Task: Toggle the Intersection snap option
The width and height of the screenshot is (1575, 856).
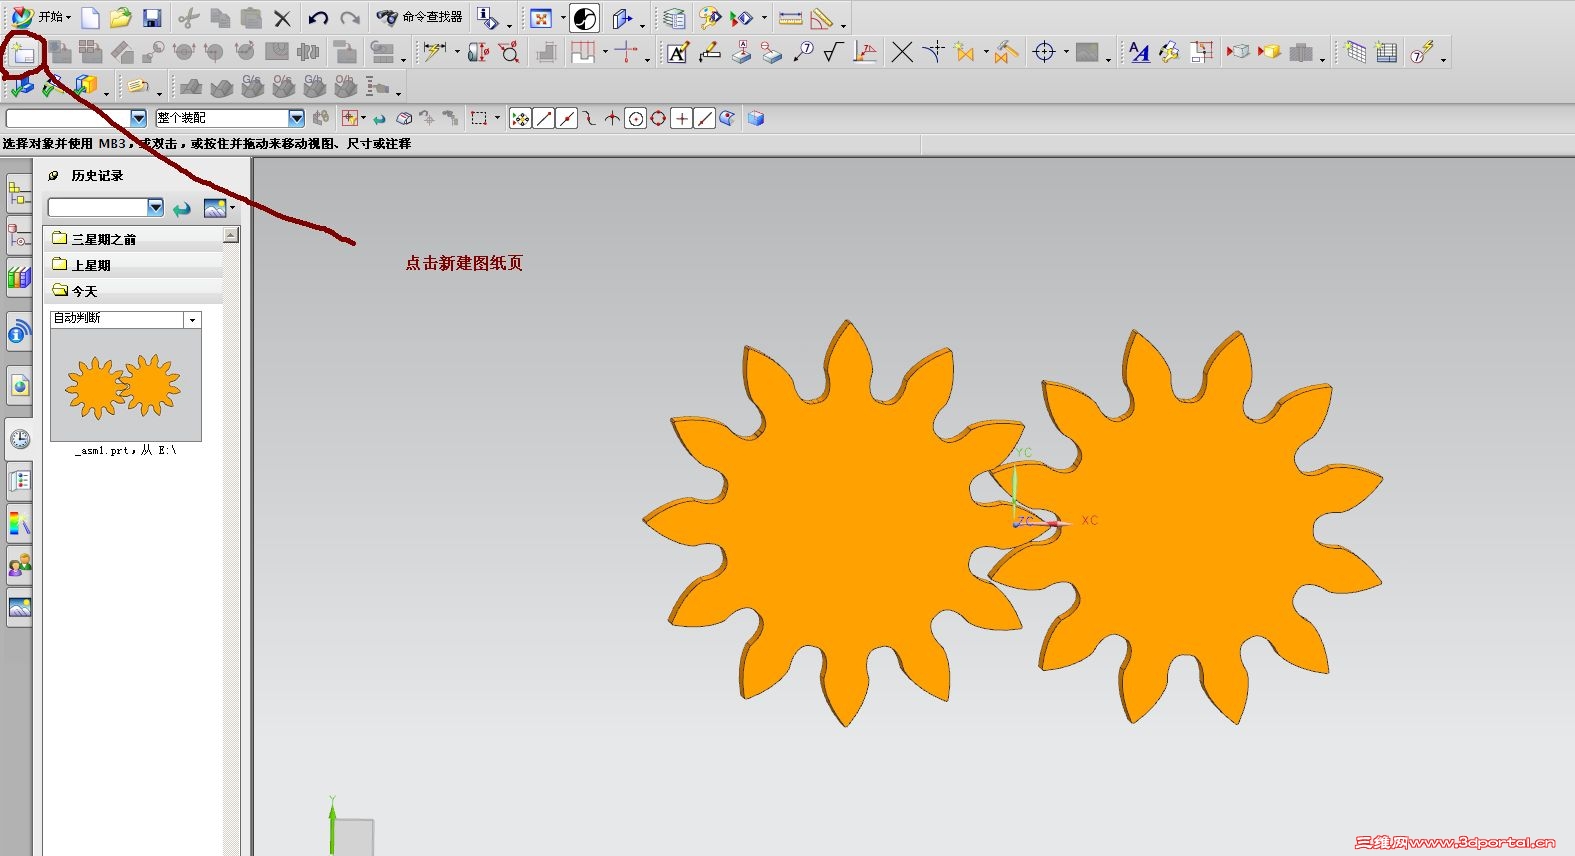Action: click(x=612, y=119)
